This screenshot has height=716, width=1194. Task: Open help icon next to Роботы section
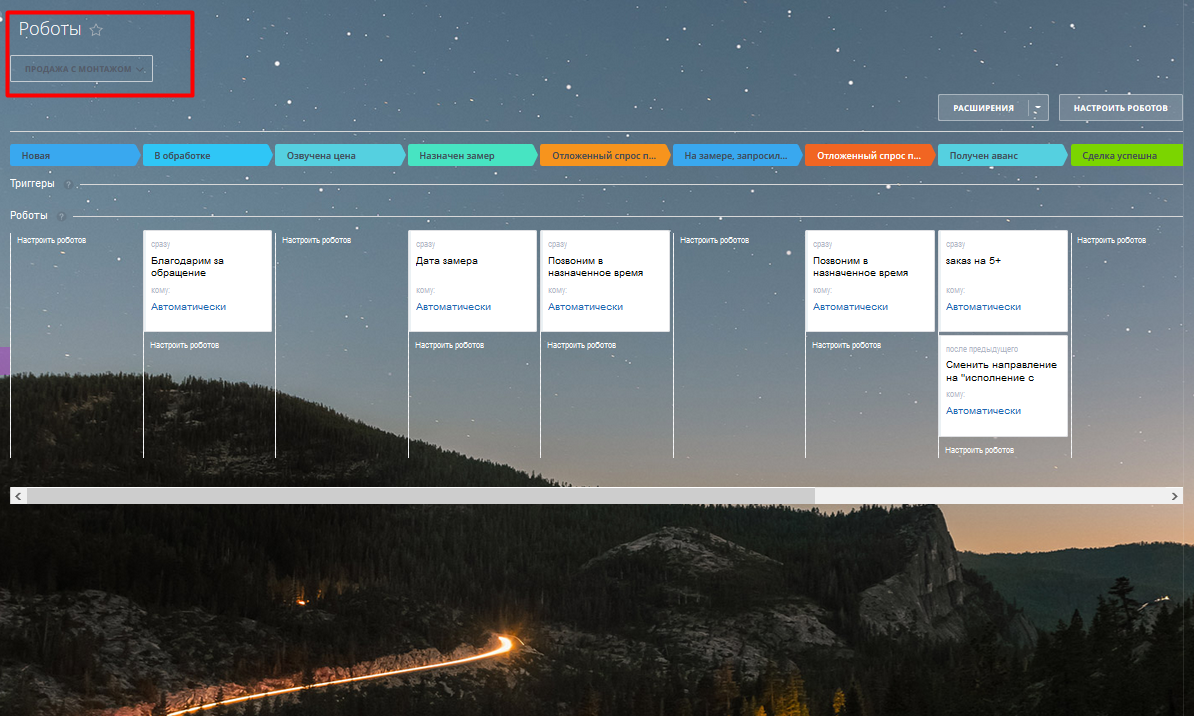(x=62, y=216)
